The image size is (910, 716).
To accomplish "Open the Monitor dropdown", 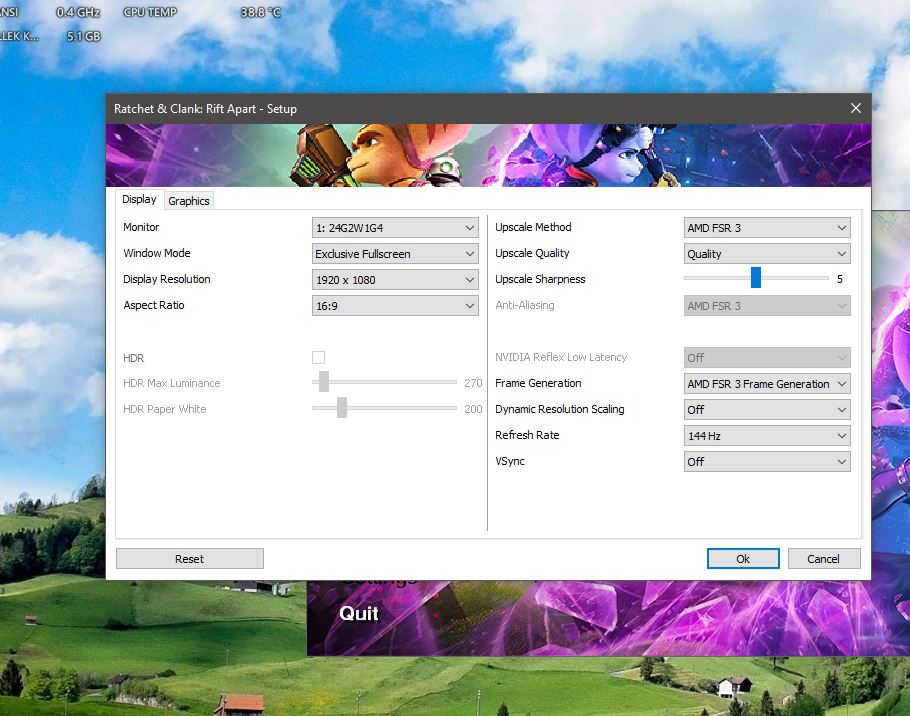I will click(x=395, y=227).
